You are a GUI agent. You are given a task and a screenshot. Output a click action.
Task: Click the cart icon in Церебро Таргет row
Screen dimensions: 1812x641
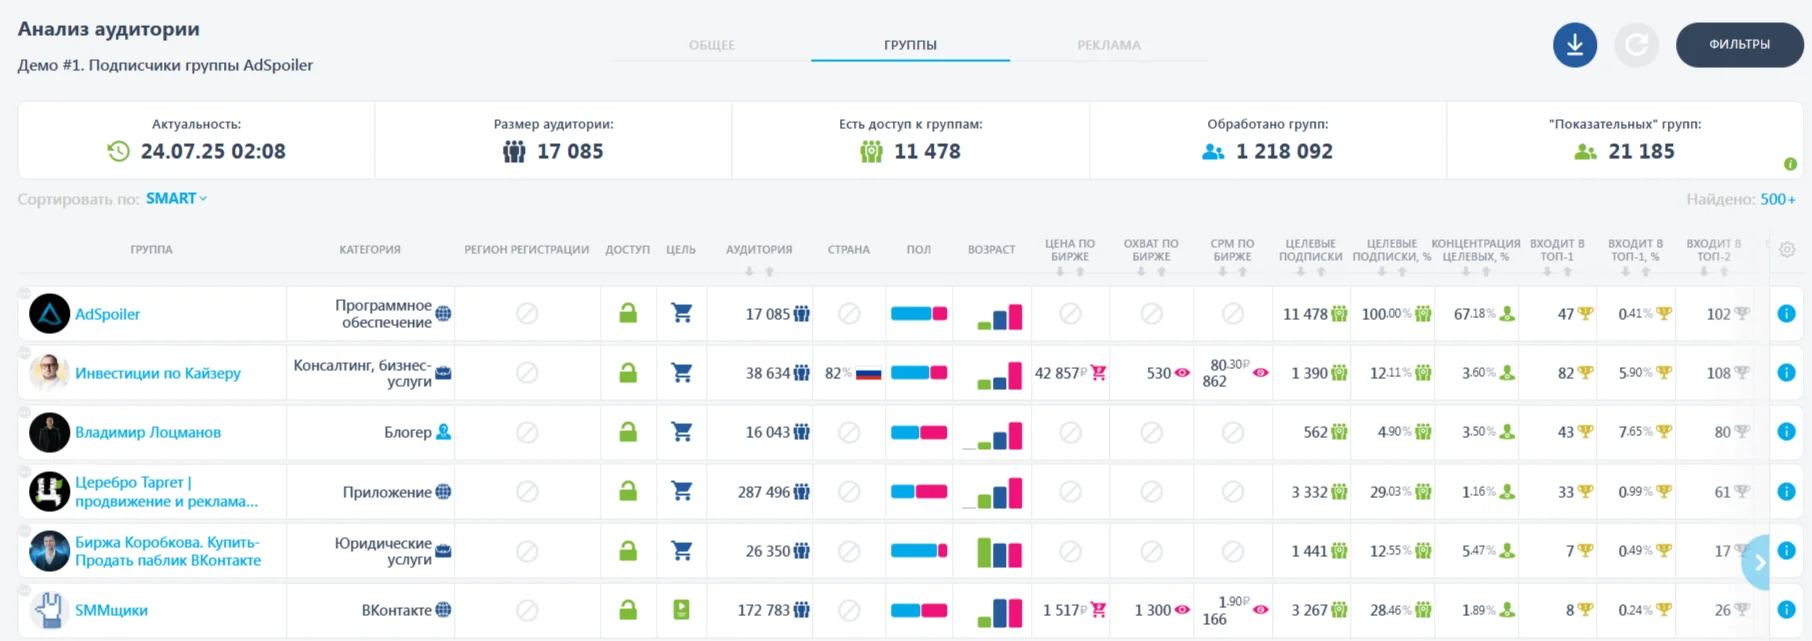[681, 491]
